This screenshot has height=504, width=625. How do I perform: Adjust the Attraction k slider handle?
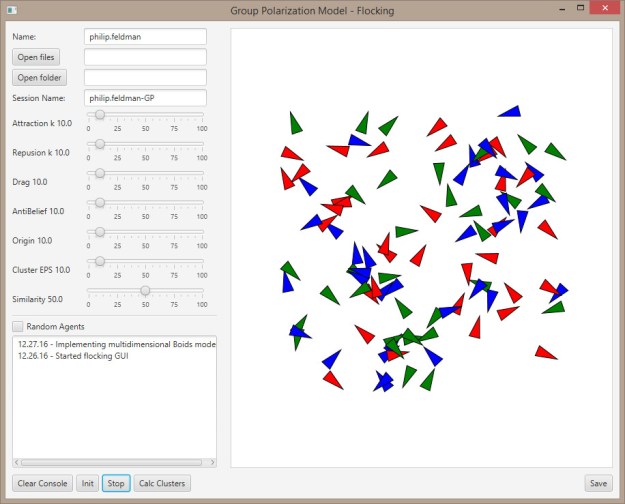[x=100, y=115]
